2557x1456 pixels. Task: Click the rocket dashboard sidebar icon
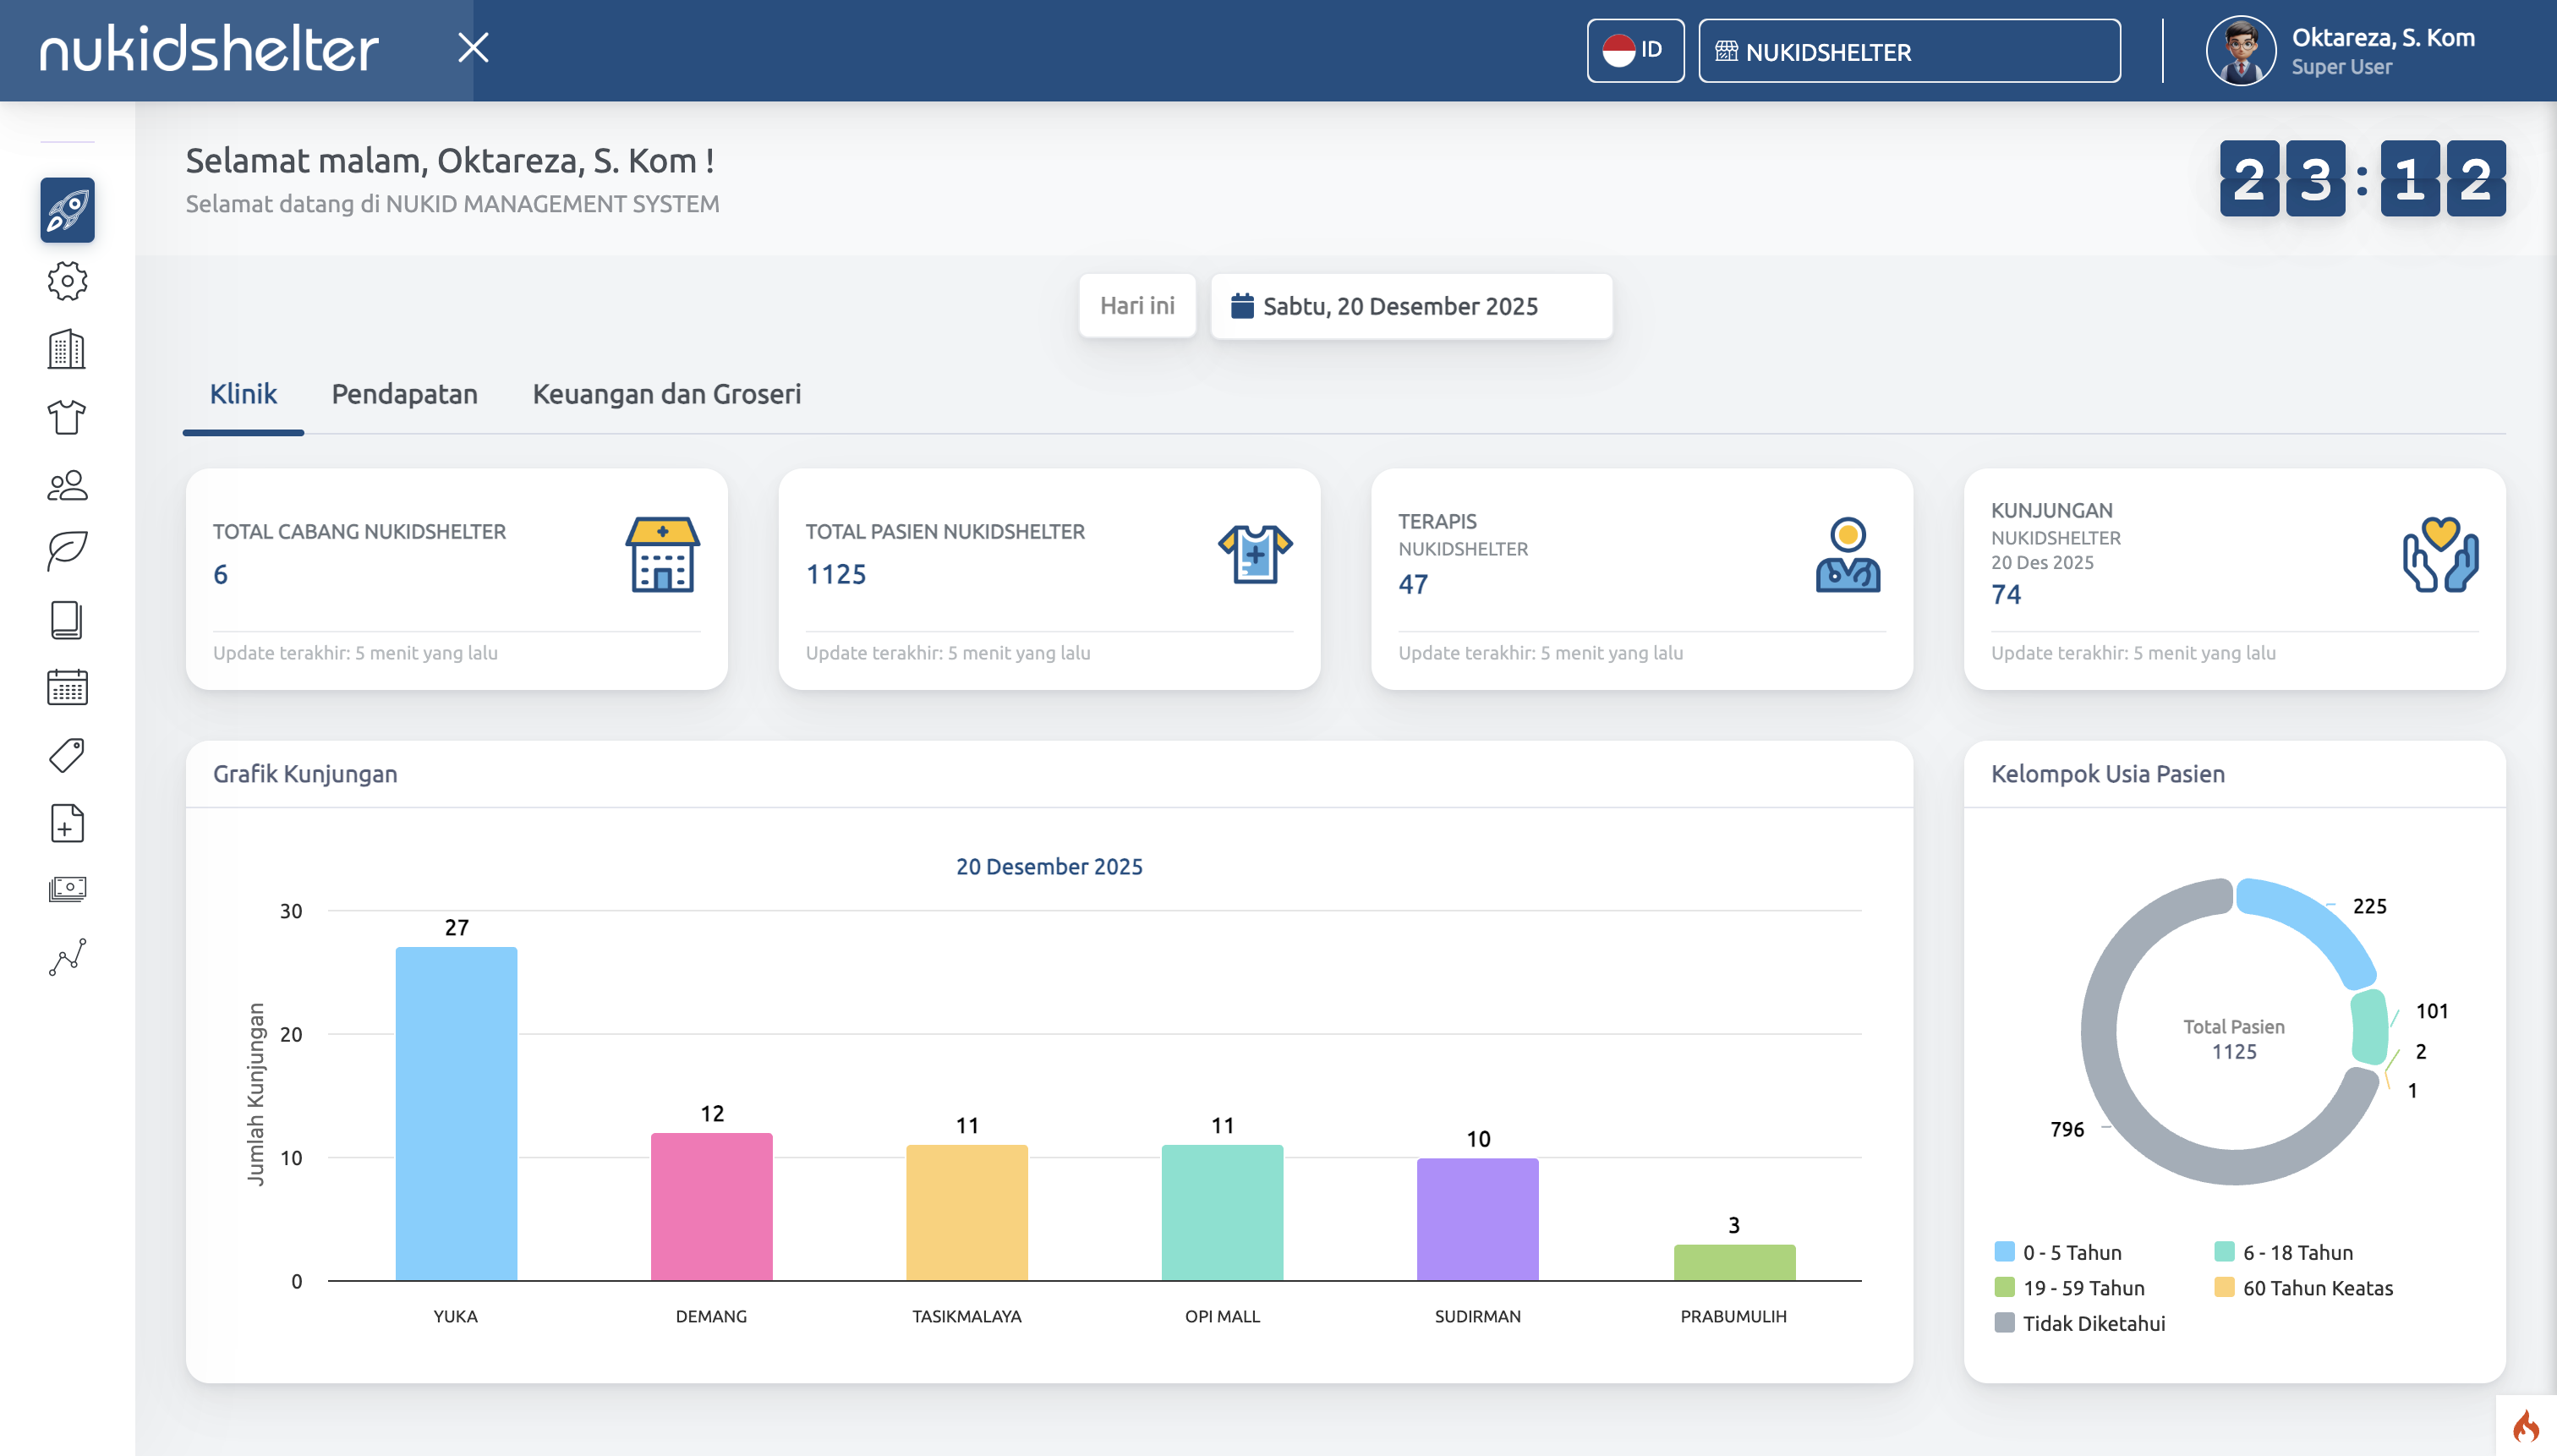(67, 210)
